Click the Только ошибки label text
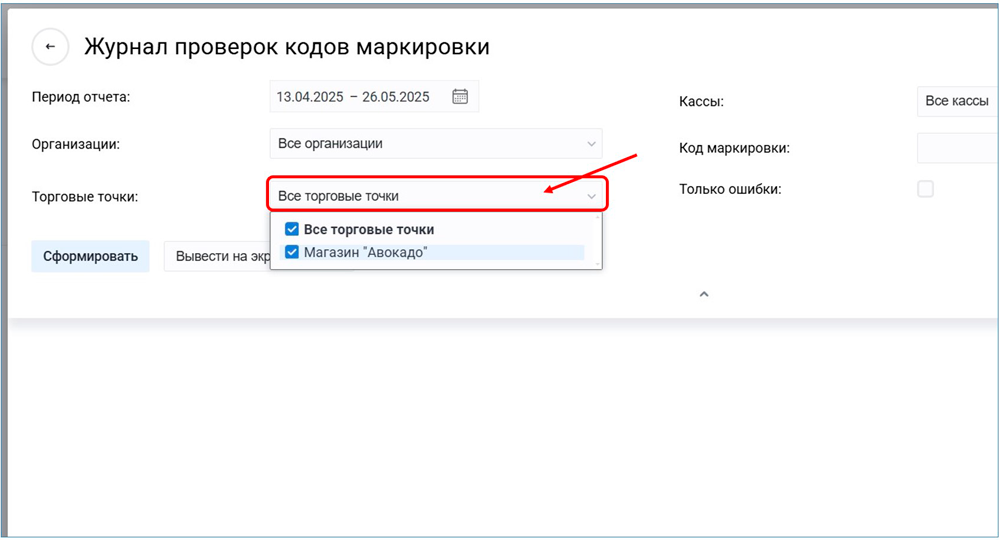The height and width of the screenshot is (540, 1000). click(730, 189)
